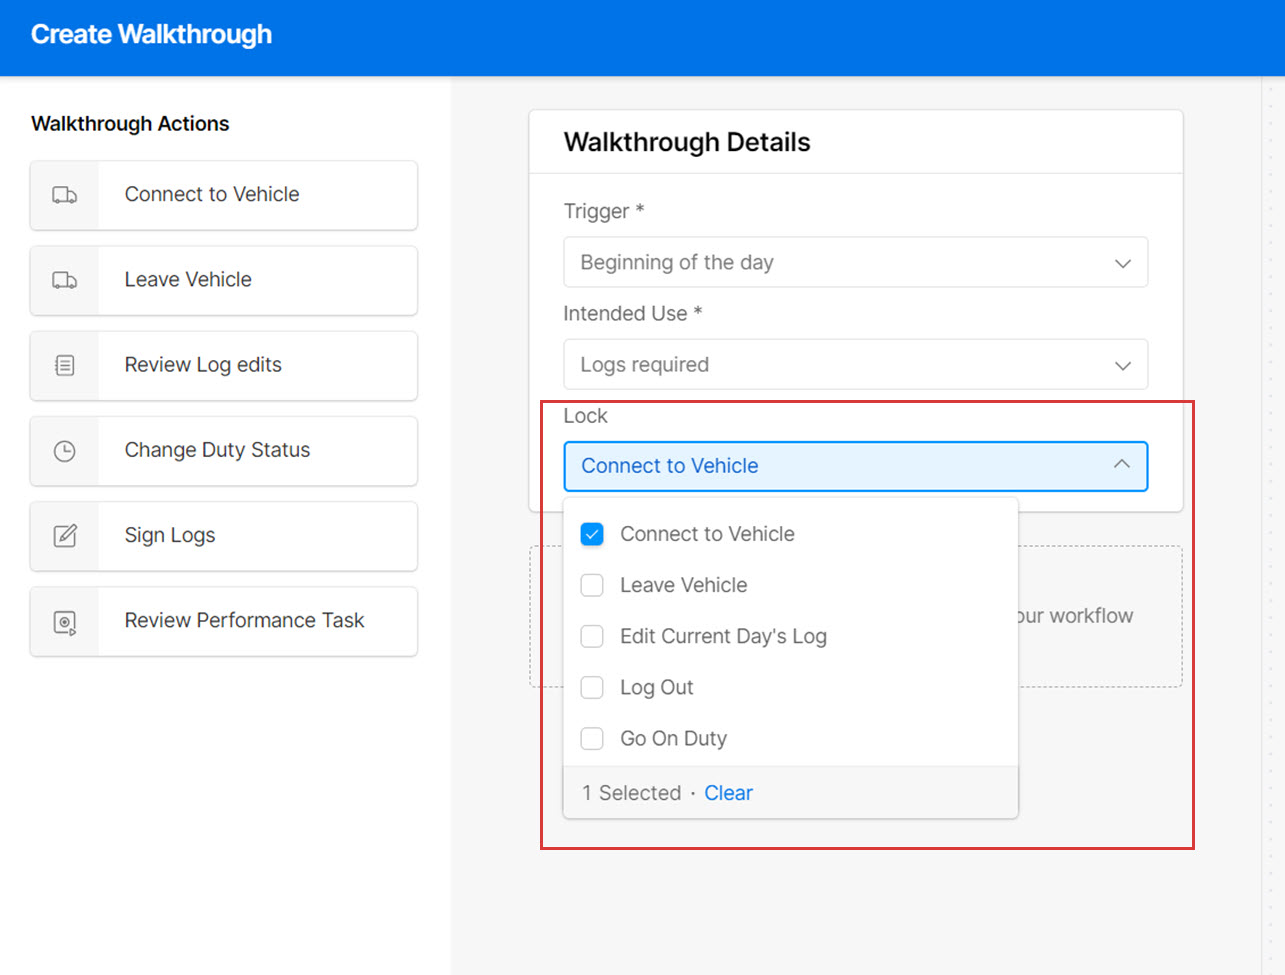The image size is (1285, 975).
Task: Open the Trigger dropdown showing Beginning of the day
Action: coord(855,262)
